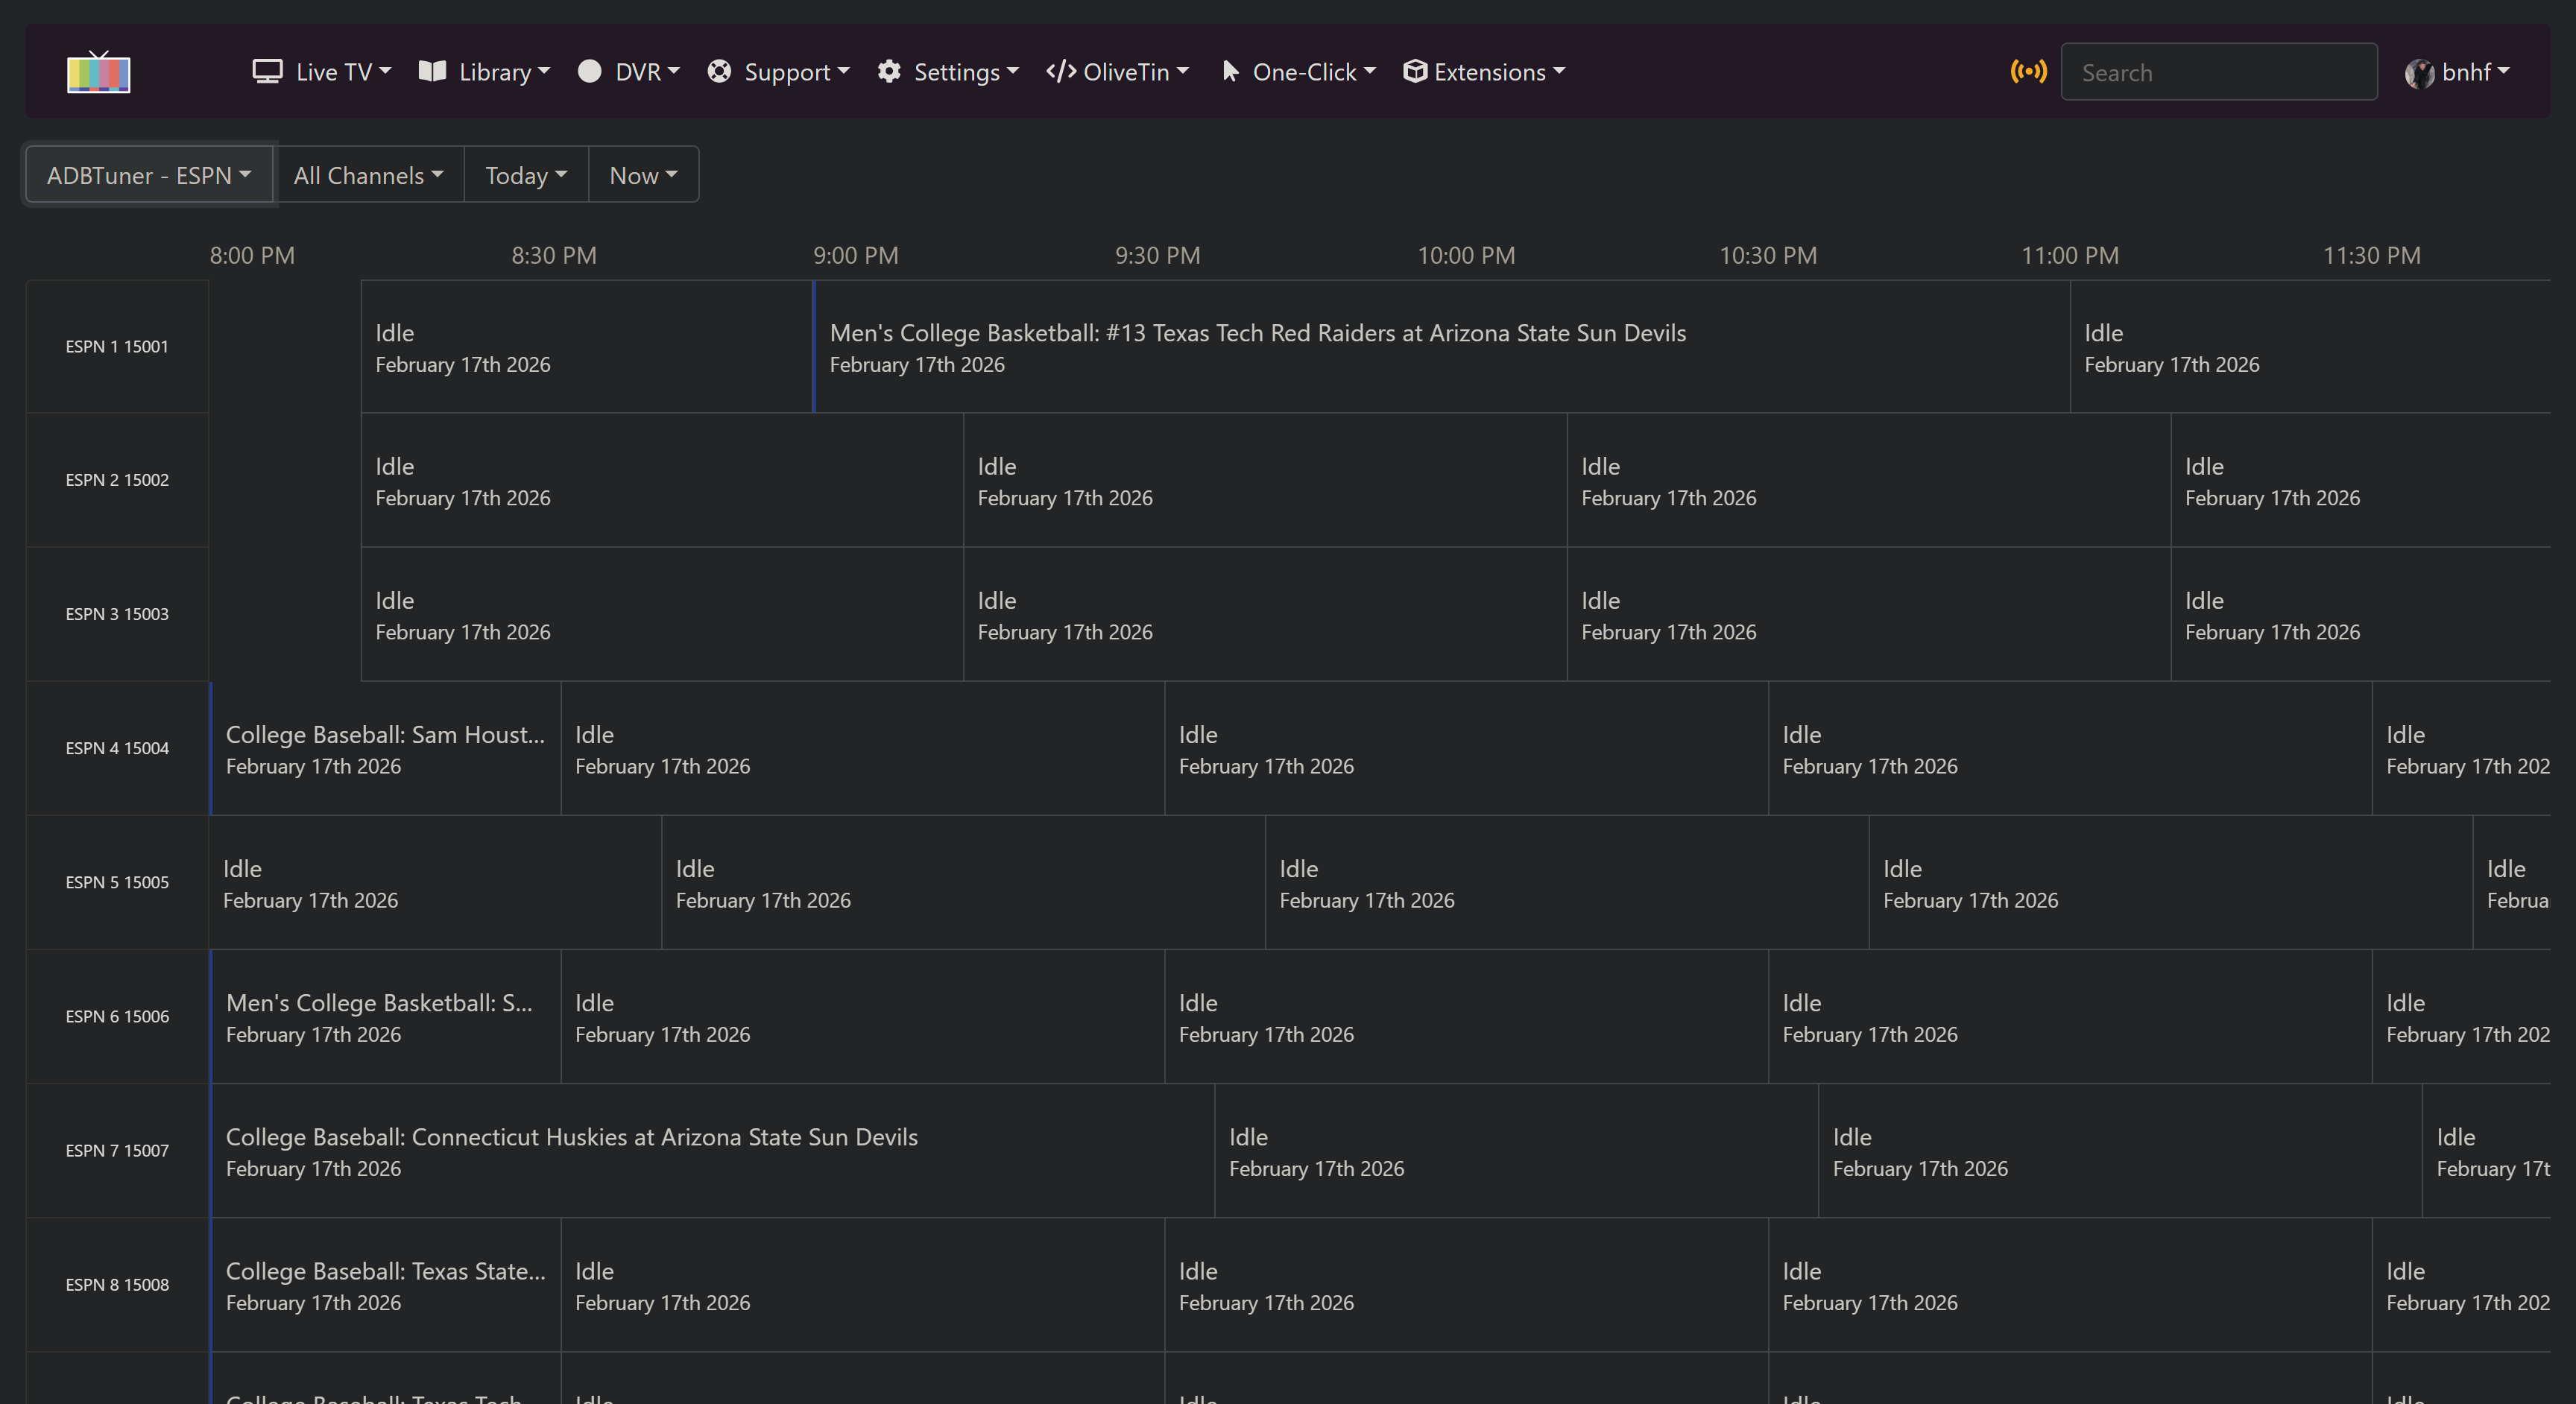Click the Live TV monitor icon

pyautogui.click(x=267, y=72)
